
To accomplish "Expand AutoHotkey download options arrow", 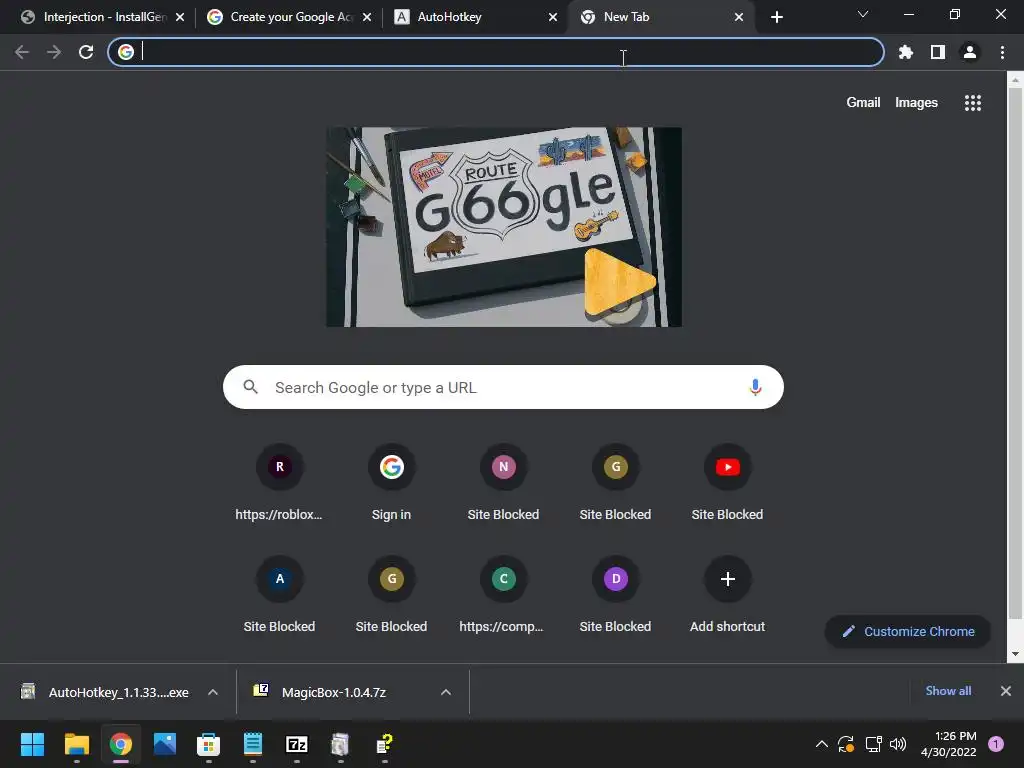I will tap(213, 692).
